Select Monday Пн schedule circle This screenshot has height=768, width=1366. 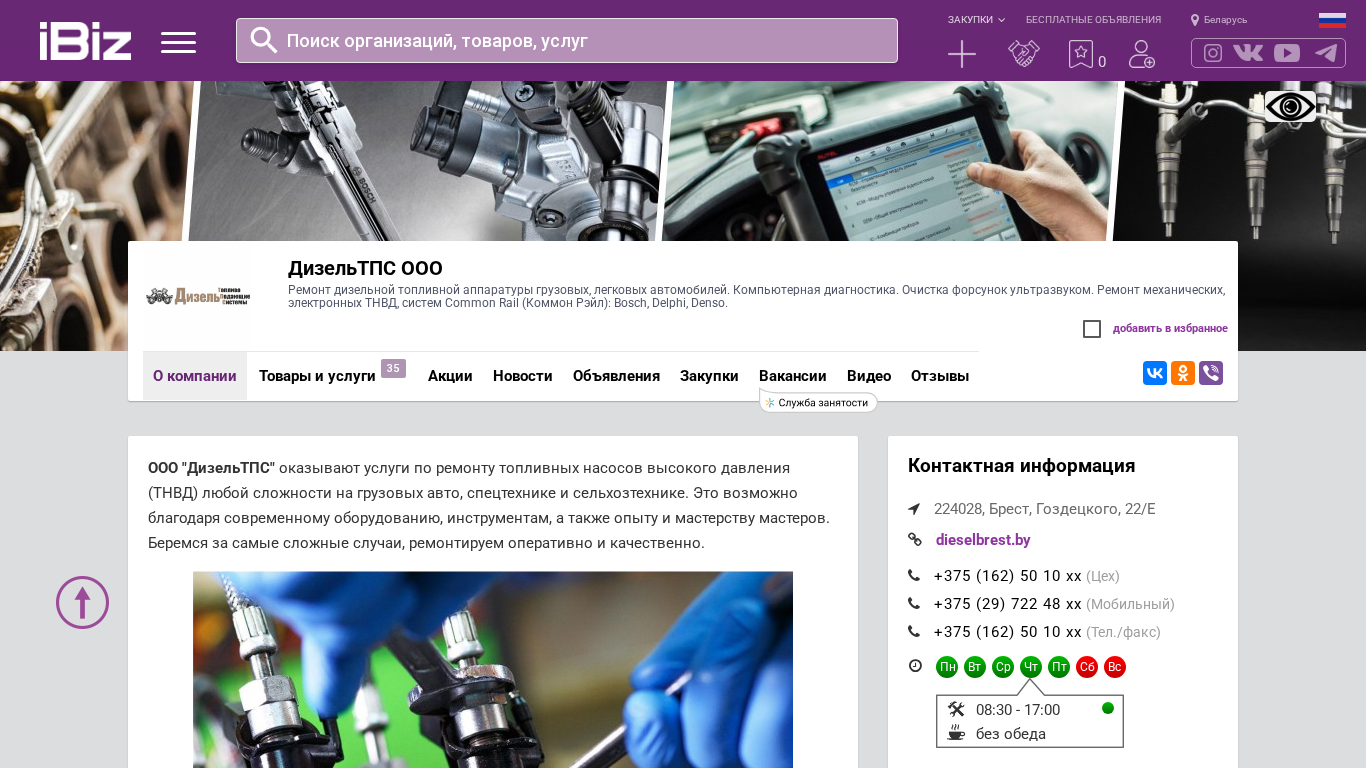[947, 667]
